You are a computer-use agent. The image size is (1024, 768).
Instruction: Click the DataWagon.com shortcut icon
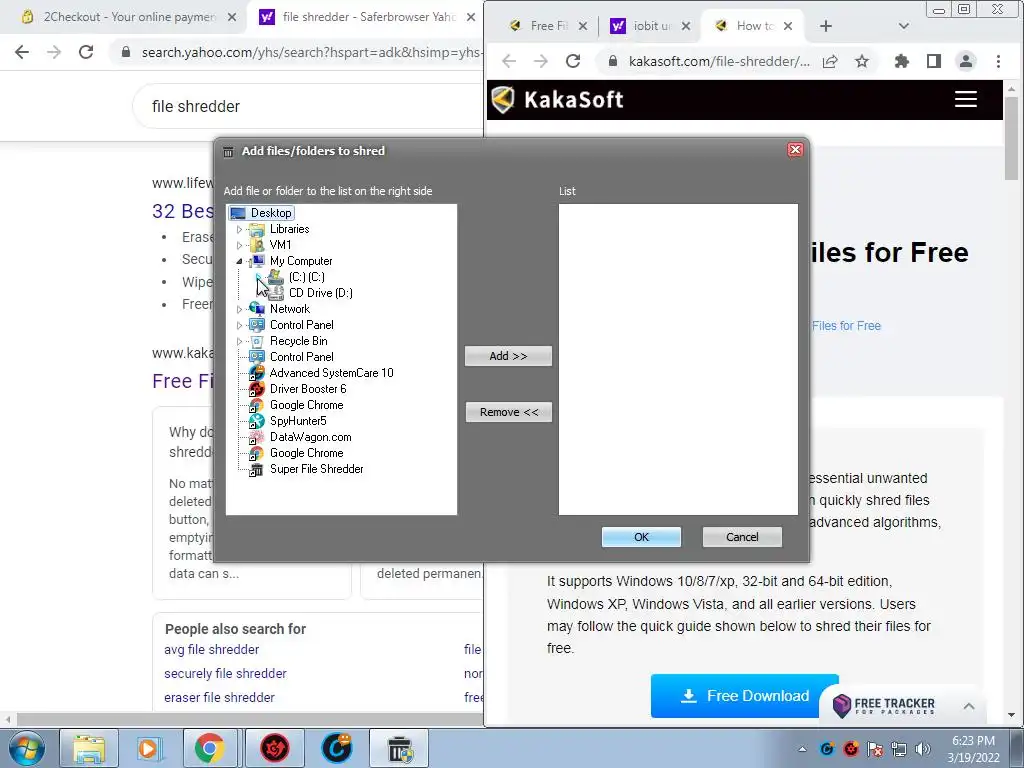(257, 437)
